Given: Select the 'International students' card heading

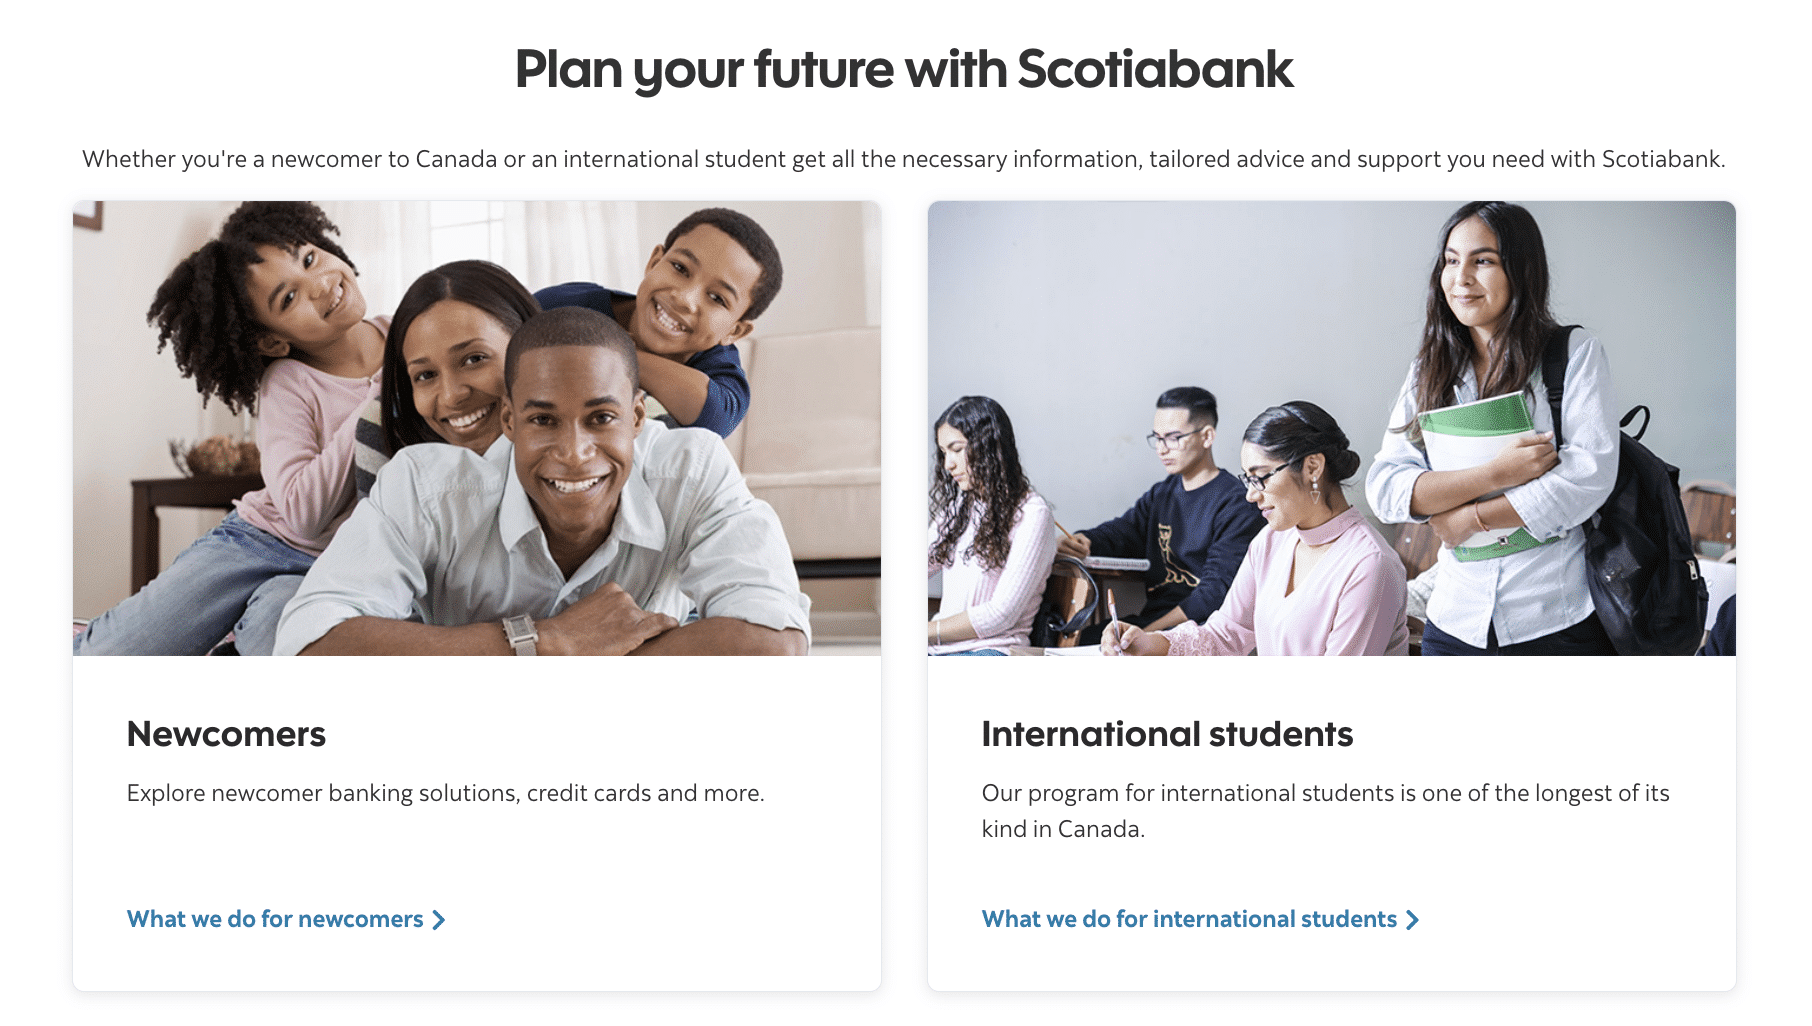Looking at the screenshot, I should pos(1167,734).
